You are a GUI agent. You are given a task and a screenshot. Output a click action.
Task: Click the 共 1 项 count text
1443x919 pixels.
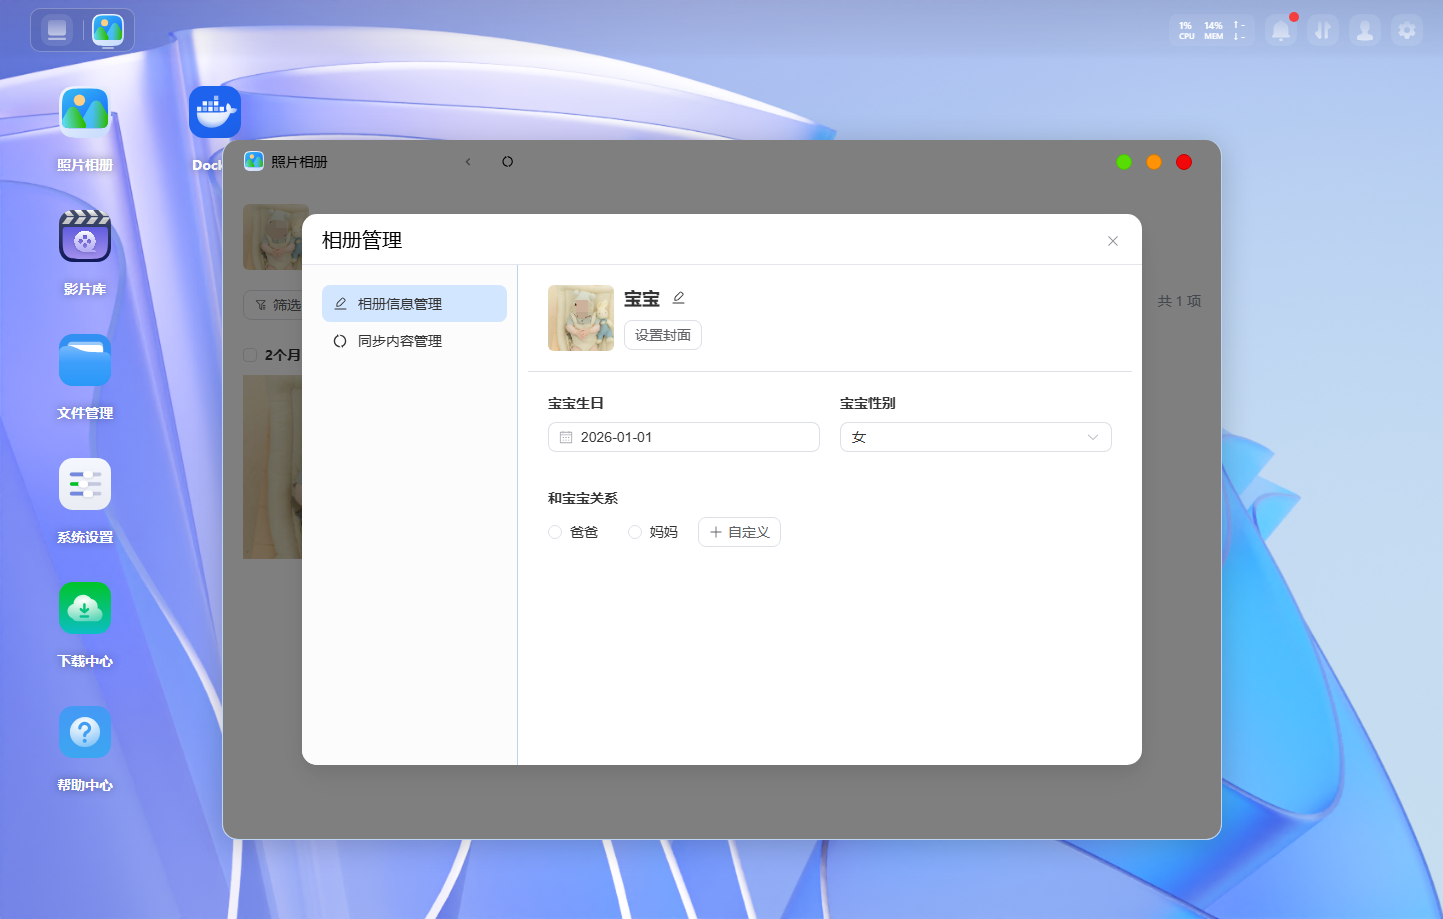click(x=1180, y=301)
